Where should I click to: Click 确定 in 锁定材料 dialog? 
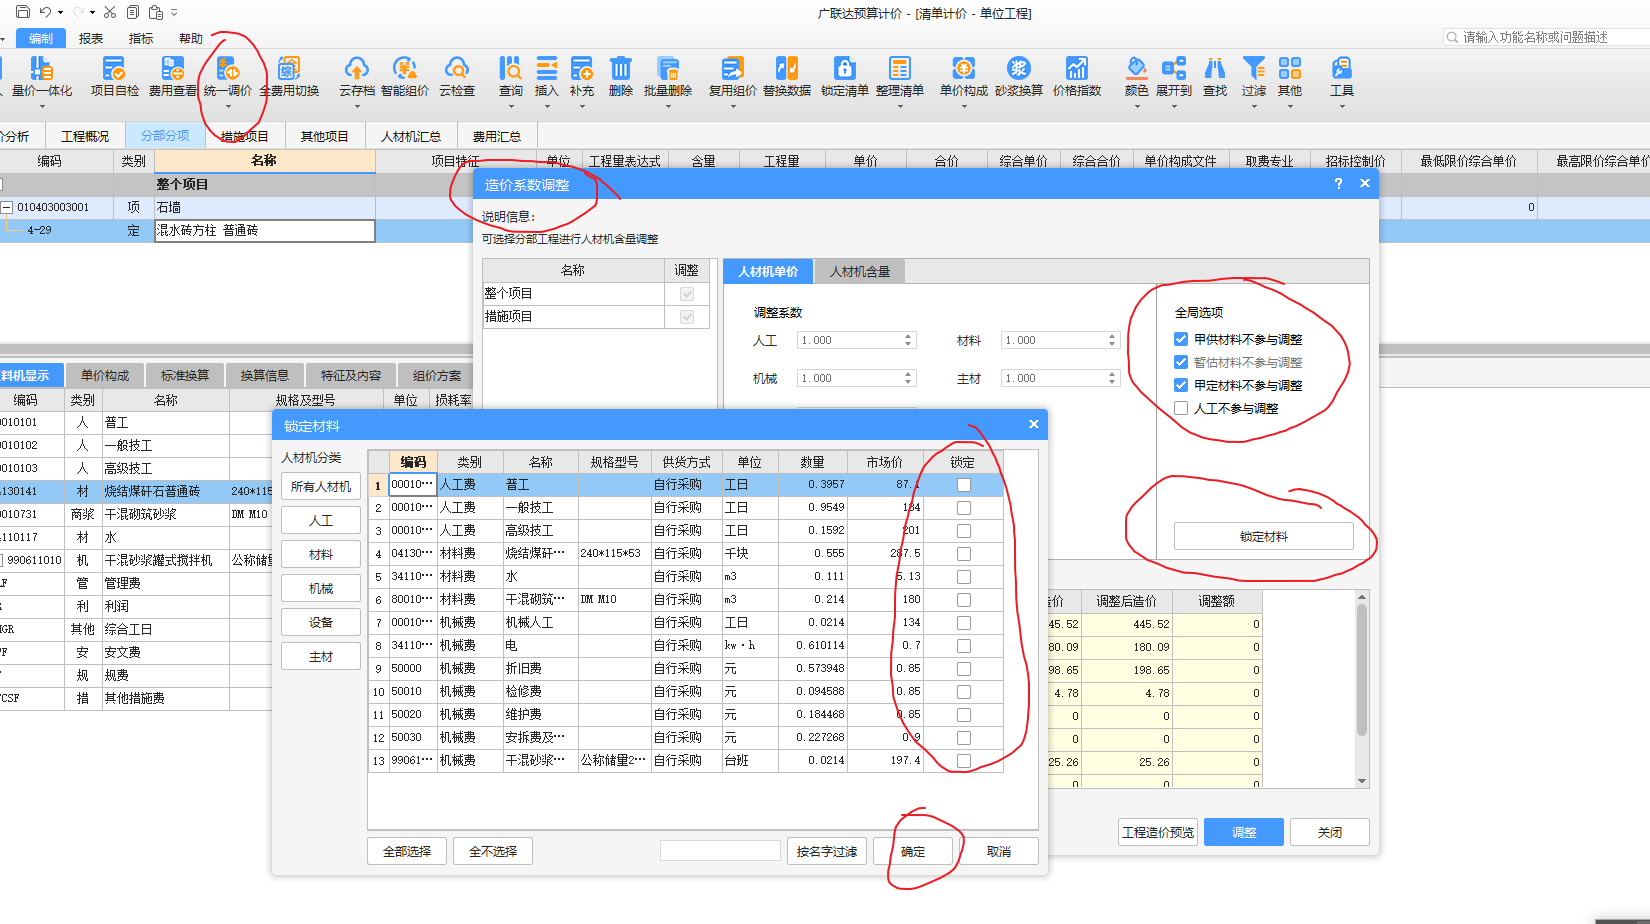[x=912, y=851]
